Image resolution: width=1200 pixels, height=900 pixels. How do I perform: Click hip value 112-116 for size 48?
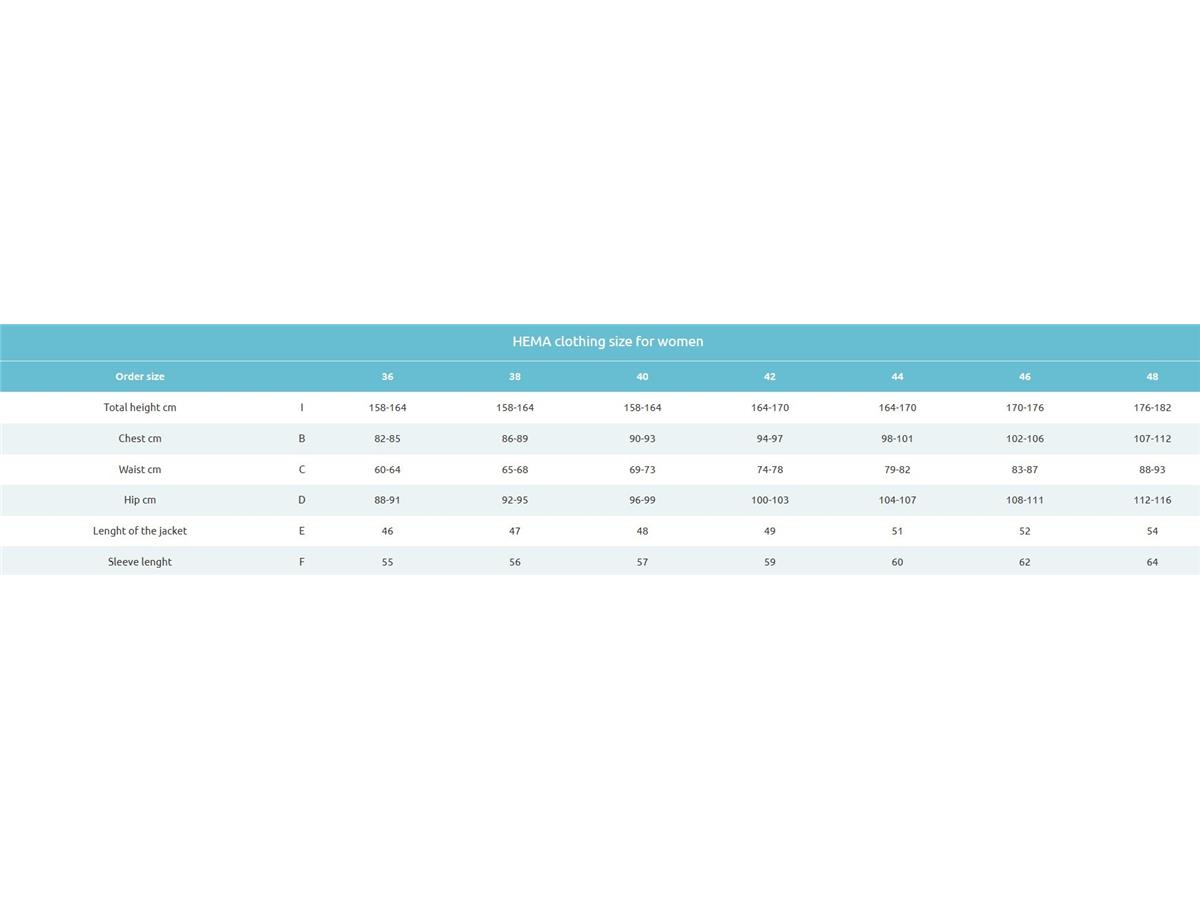1152,500
